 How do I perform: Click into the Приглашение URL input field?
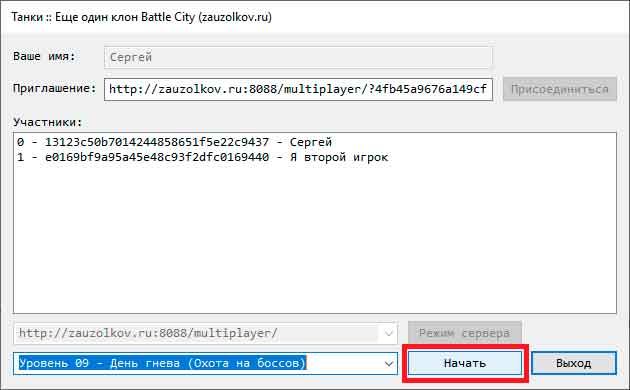[298, 89]
